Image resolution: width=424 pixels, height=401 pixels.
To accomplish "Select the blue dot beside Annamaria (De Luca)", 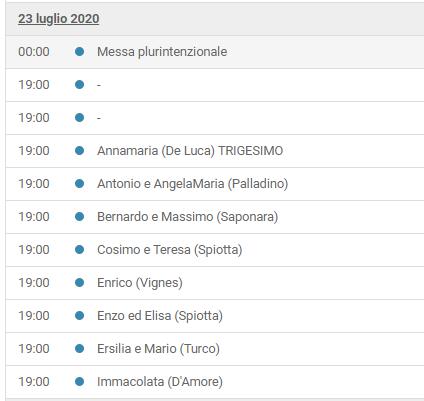I will [x=79, y=151].
